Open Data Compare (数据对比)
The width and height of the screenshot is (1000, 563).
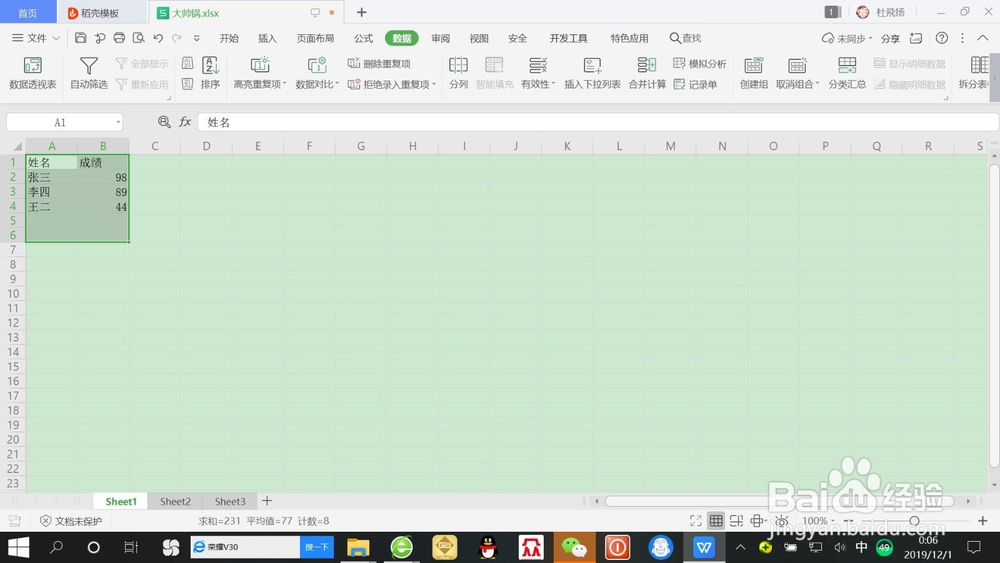(317, 73)
